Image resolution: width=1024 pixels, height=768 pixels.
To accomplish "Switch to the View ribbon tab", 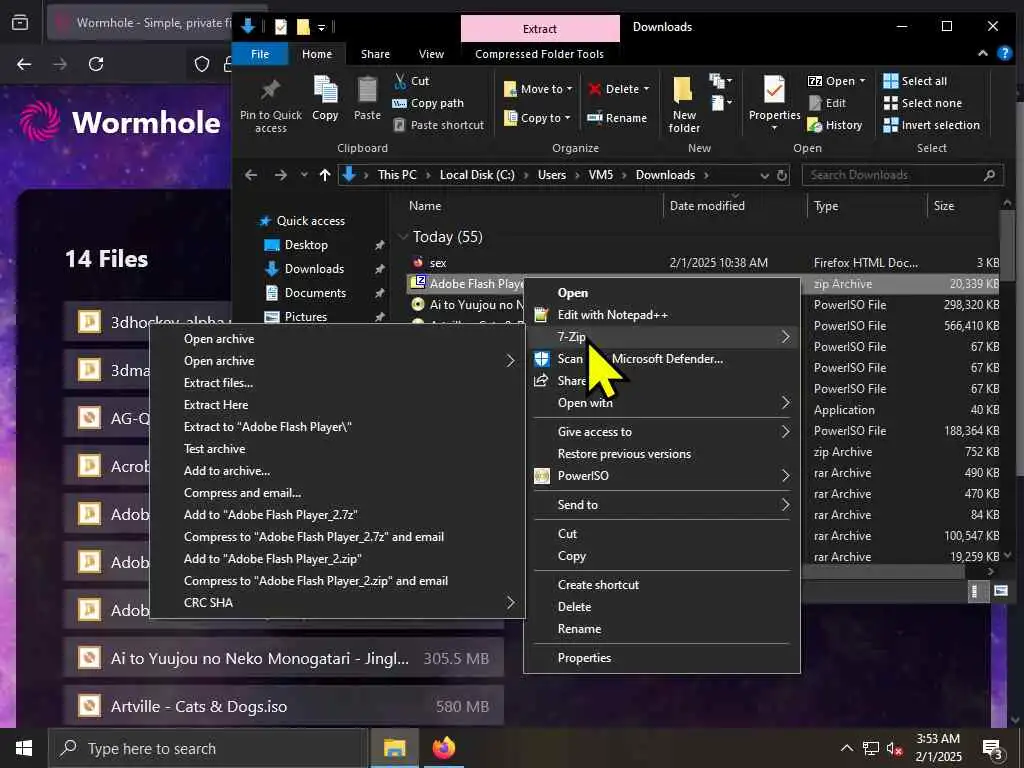I will tap(431, 54).
